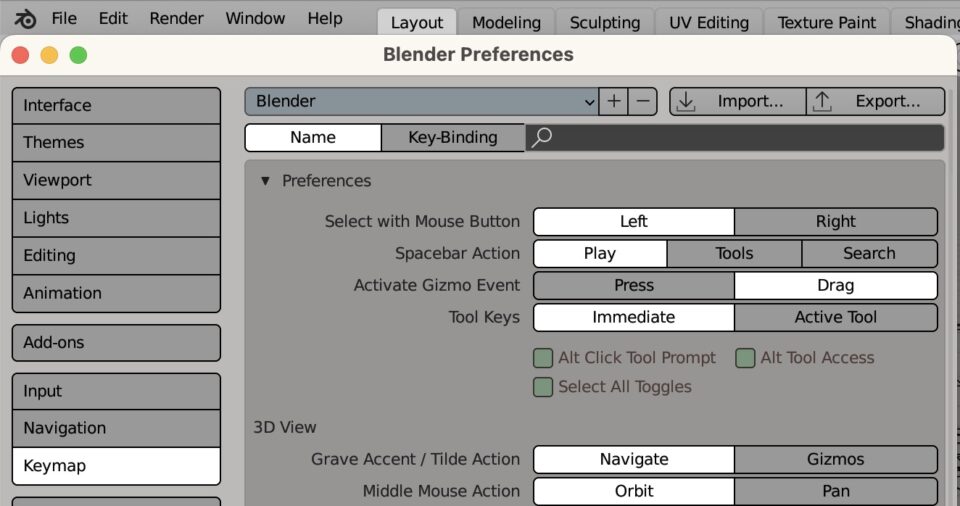
Task: Filter keymap by Key-Binding
Action: pyautogui.click(x=452, y=138)
